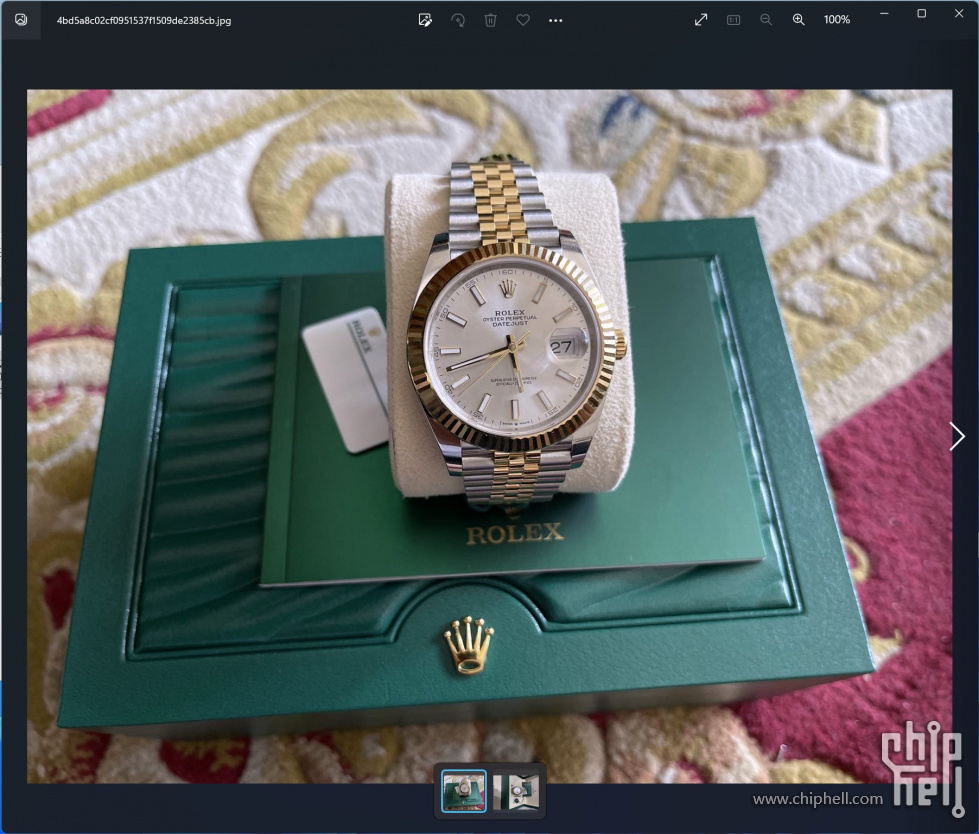Screen dimensions: 979x834
Task: Select the first filmstrip thumbnail
Action: [x=464, y=791]
